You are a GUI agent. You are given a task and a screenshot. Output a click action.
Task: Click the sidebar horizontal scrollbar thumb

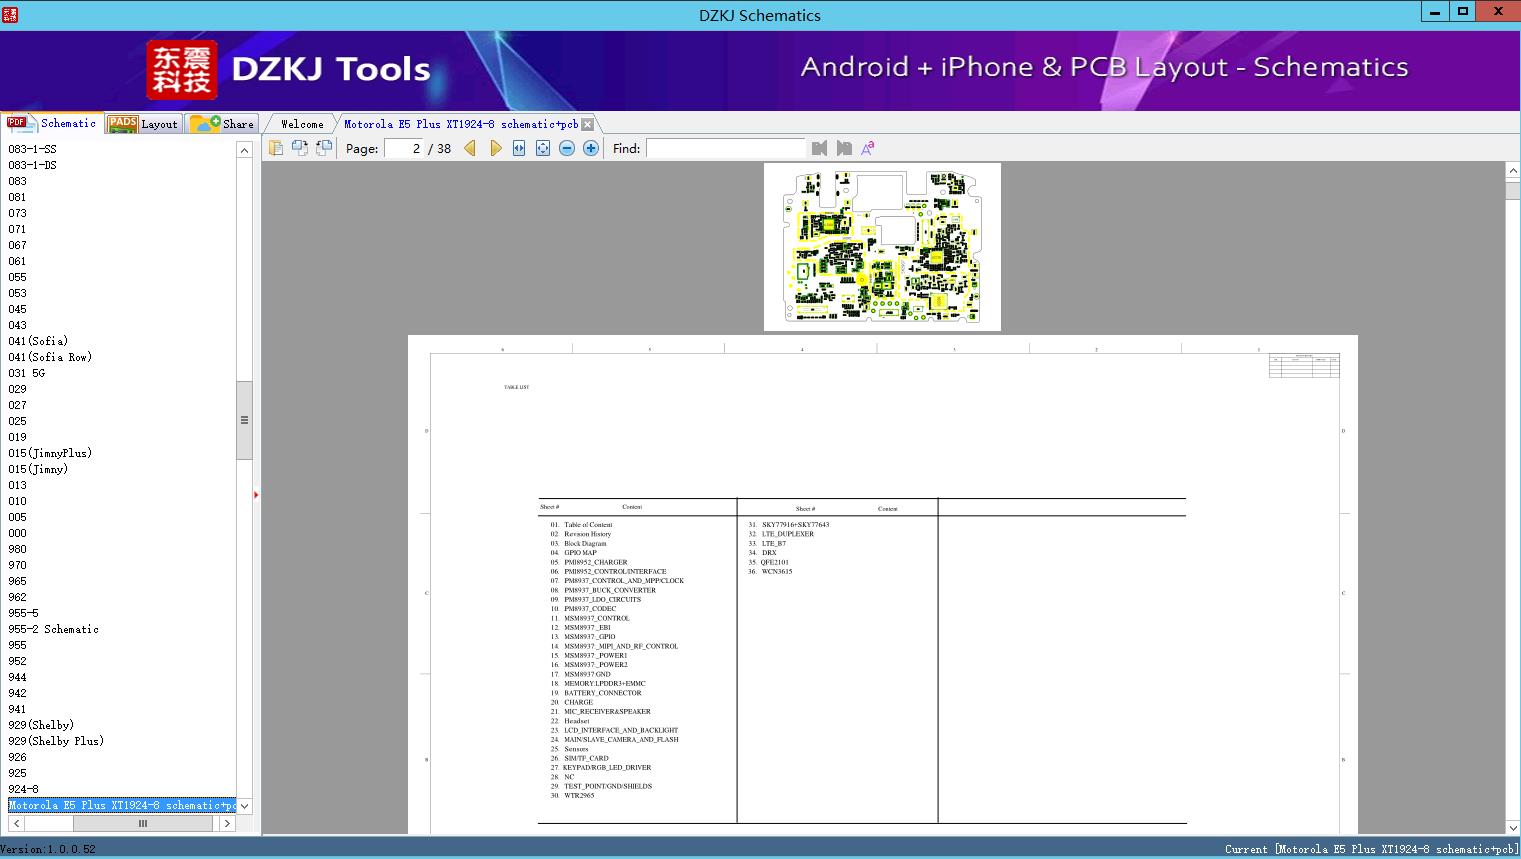coord(143,823)
